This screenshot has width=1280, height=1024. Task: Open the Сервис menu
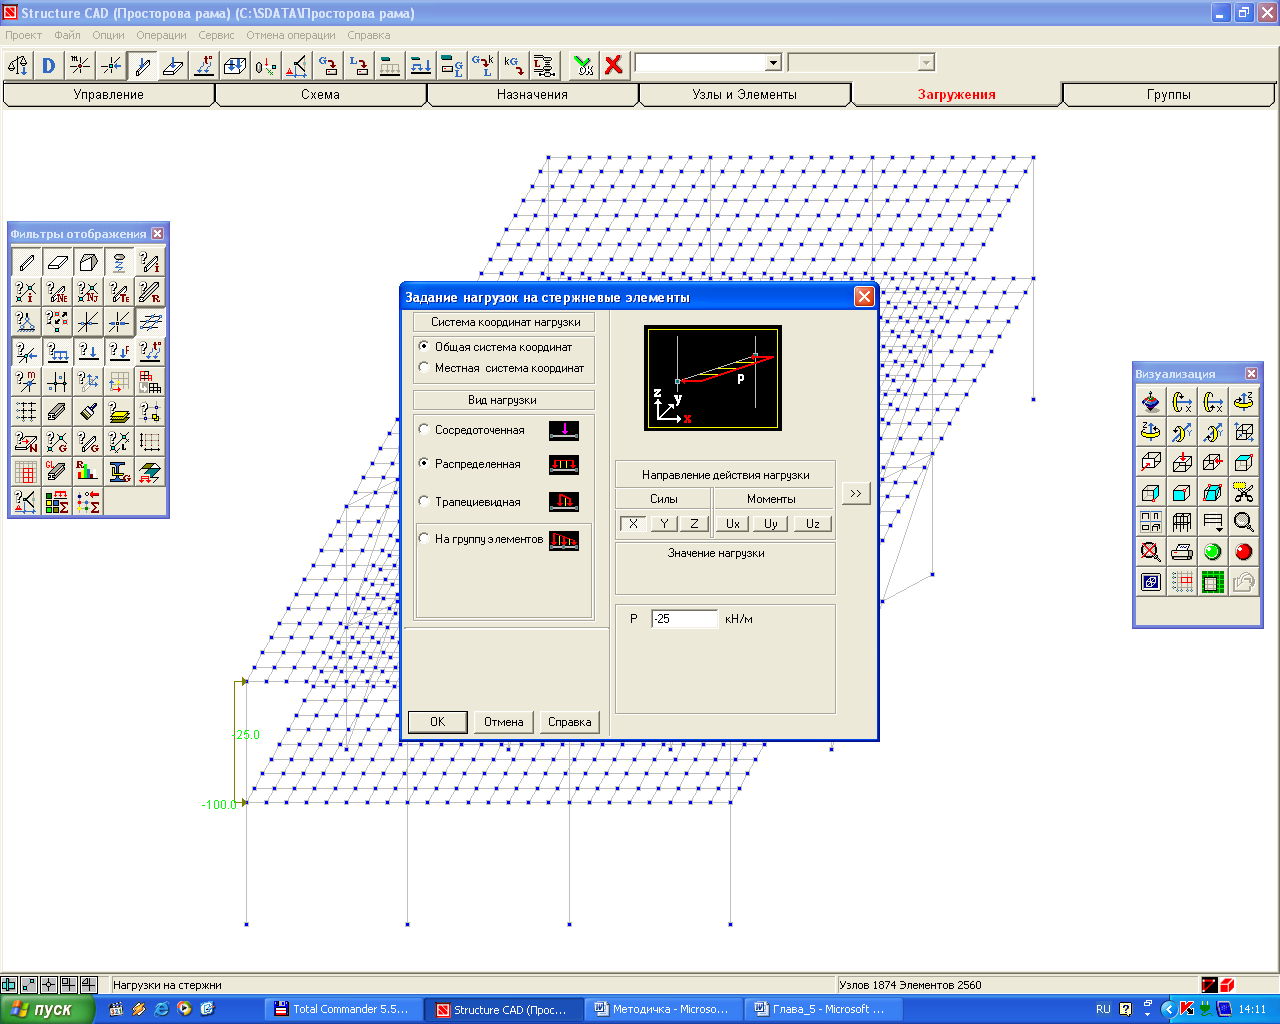pyautogui.click(x=216, y=35)
